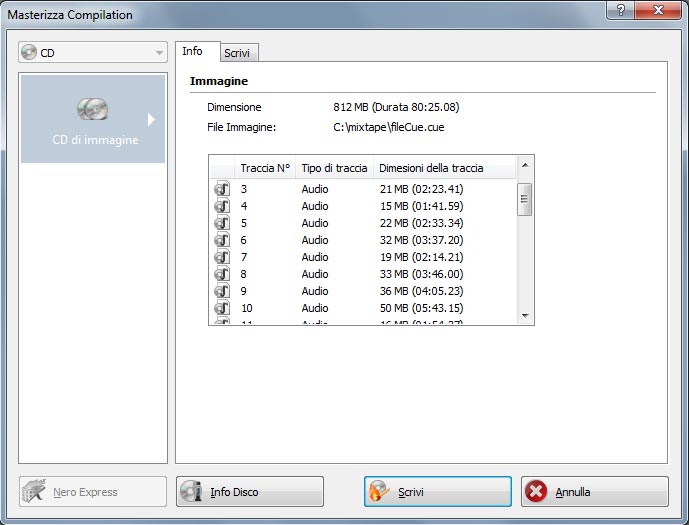The image size is (689, 525).
Task: Click the track list scroll down arrow
Action: [525, 315]
